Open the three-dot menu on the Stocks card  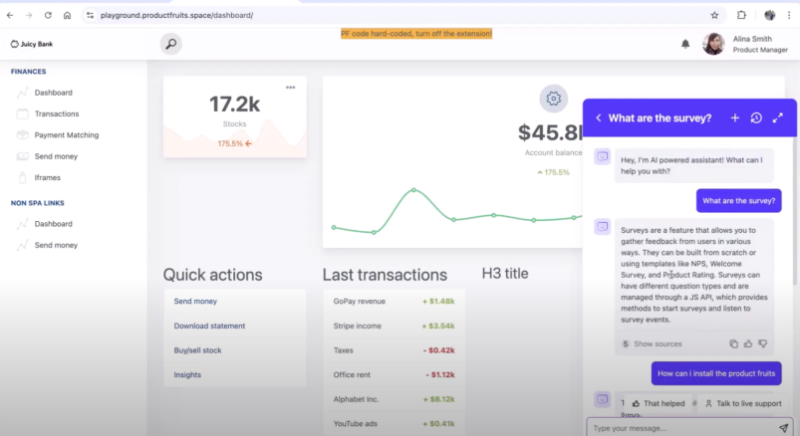pos(290,87)
